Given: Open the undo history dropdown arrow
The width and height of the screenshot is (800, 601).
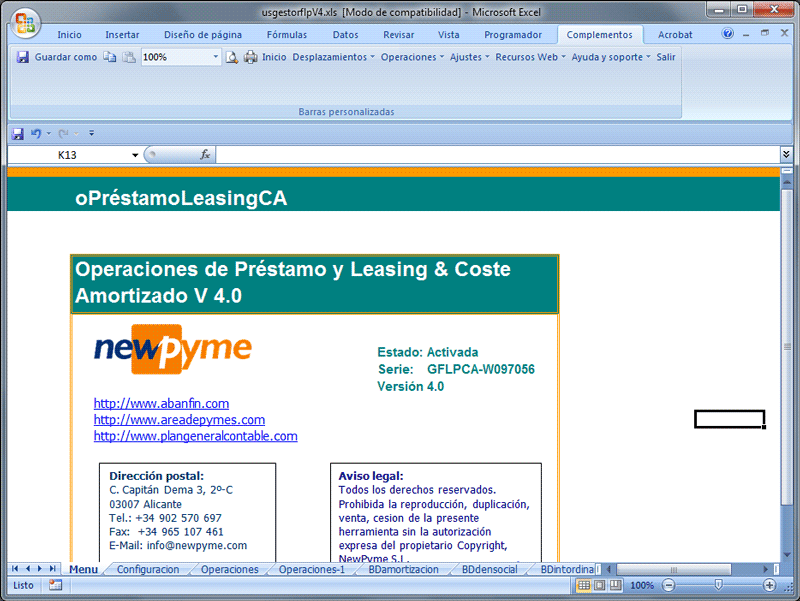Looking at the screenshot, I should pyautogui.click(x=49, y=134).
